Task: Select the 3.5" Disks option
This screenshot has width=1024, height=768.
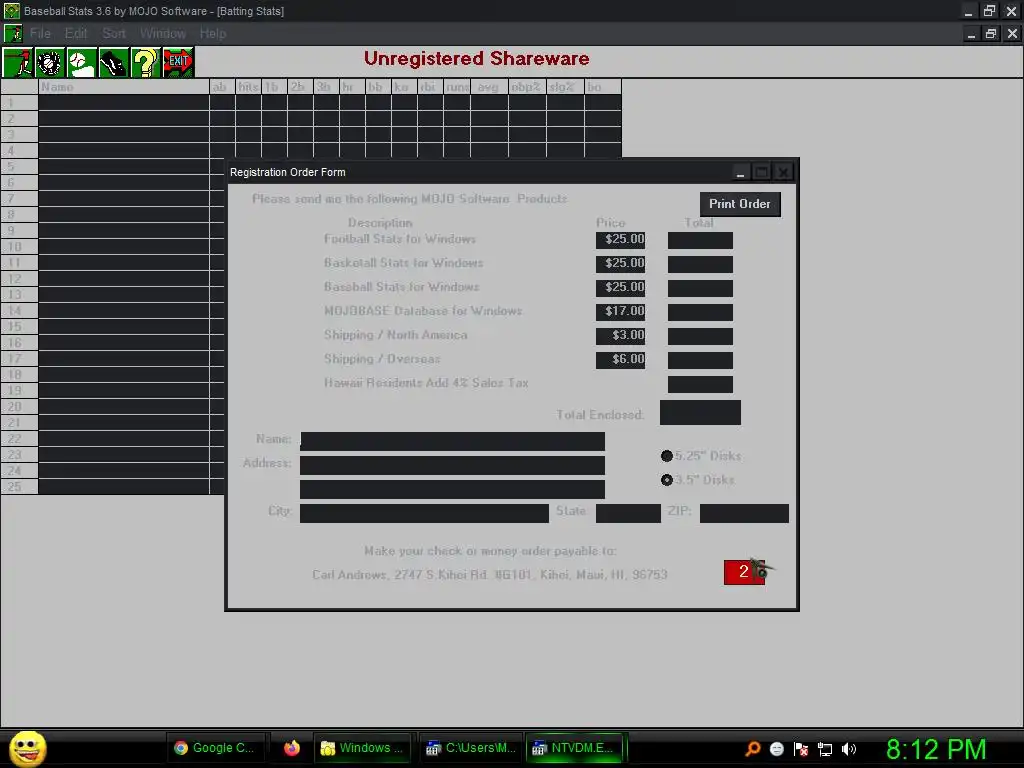Action: (x=697, y=480)
